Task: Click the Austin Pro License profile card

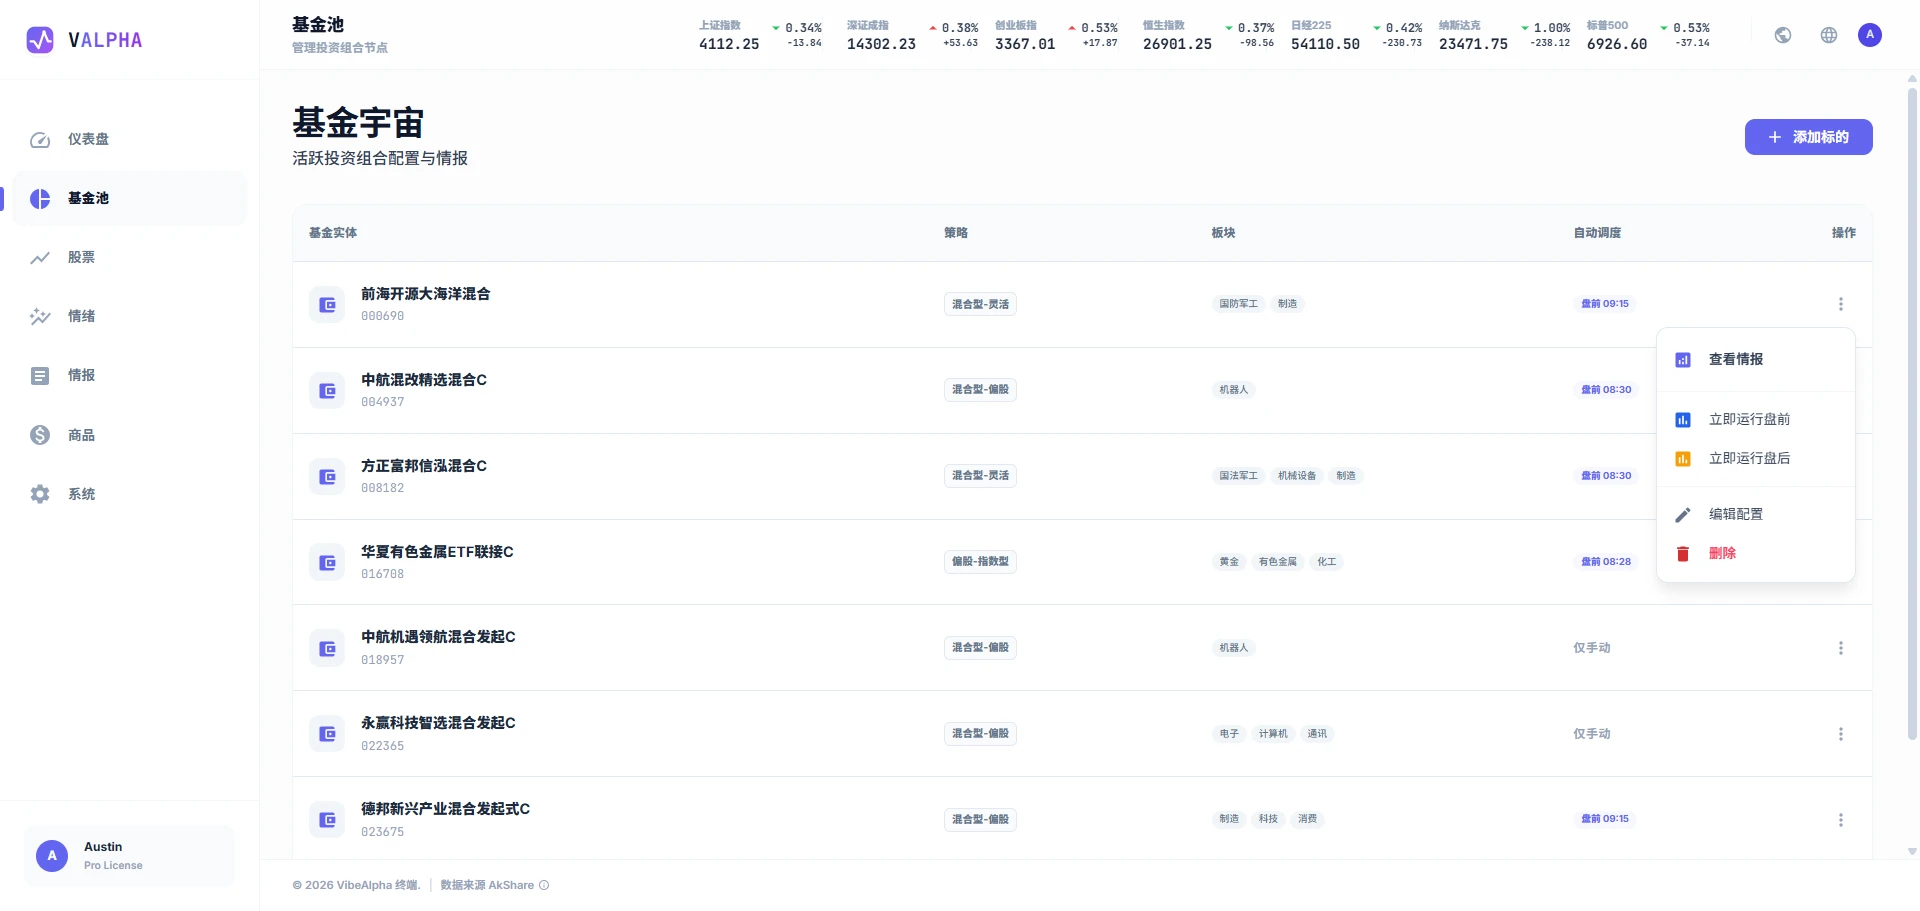Action: pyautogui.click(x=130, y=856)
